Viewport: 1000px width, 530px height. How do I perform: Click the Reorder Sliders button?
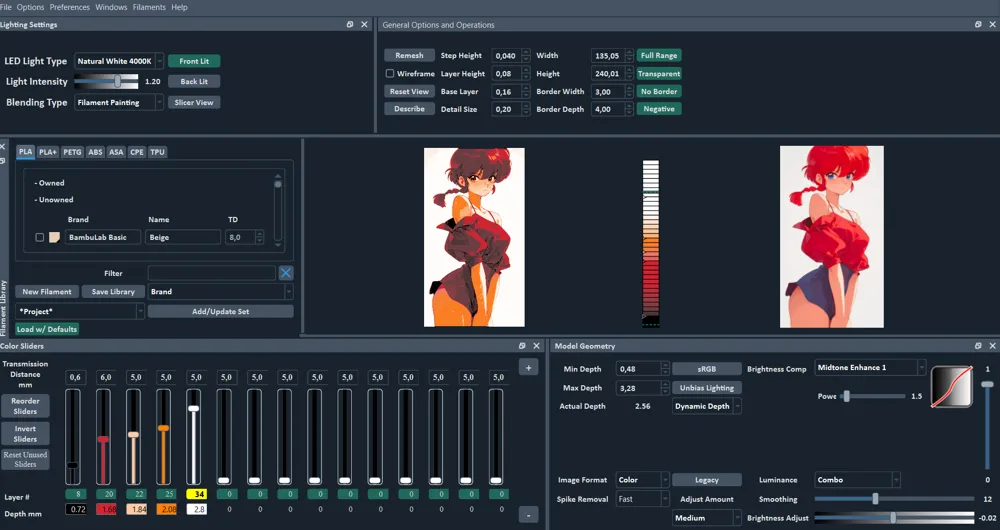[x=25, y=406]
